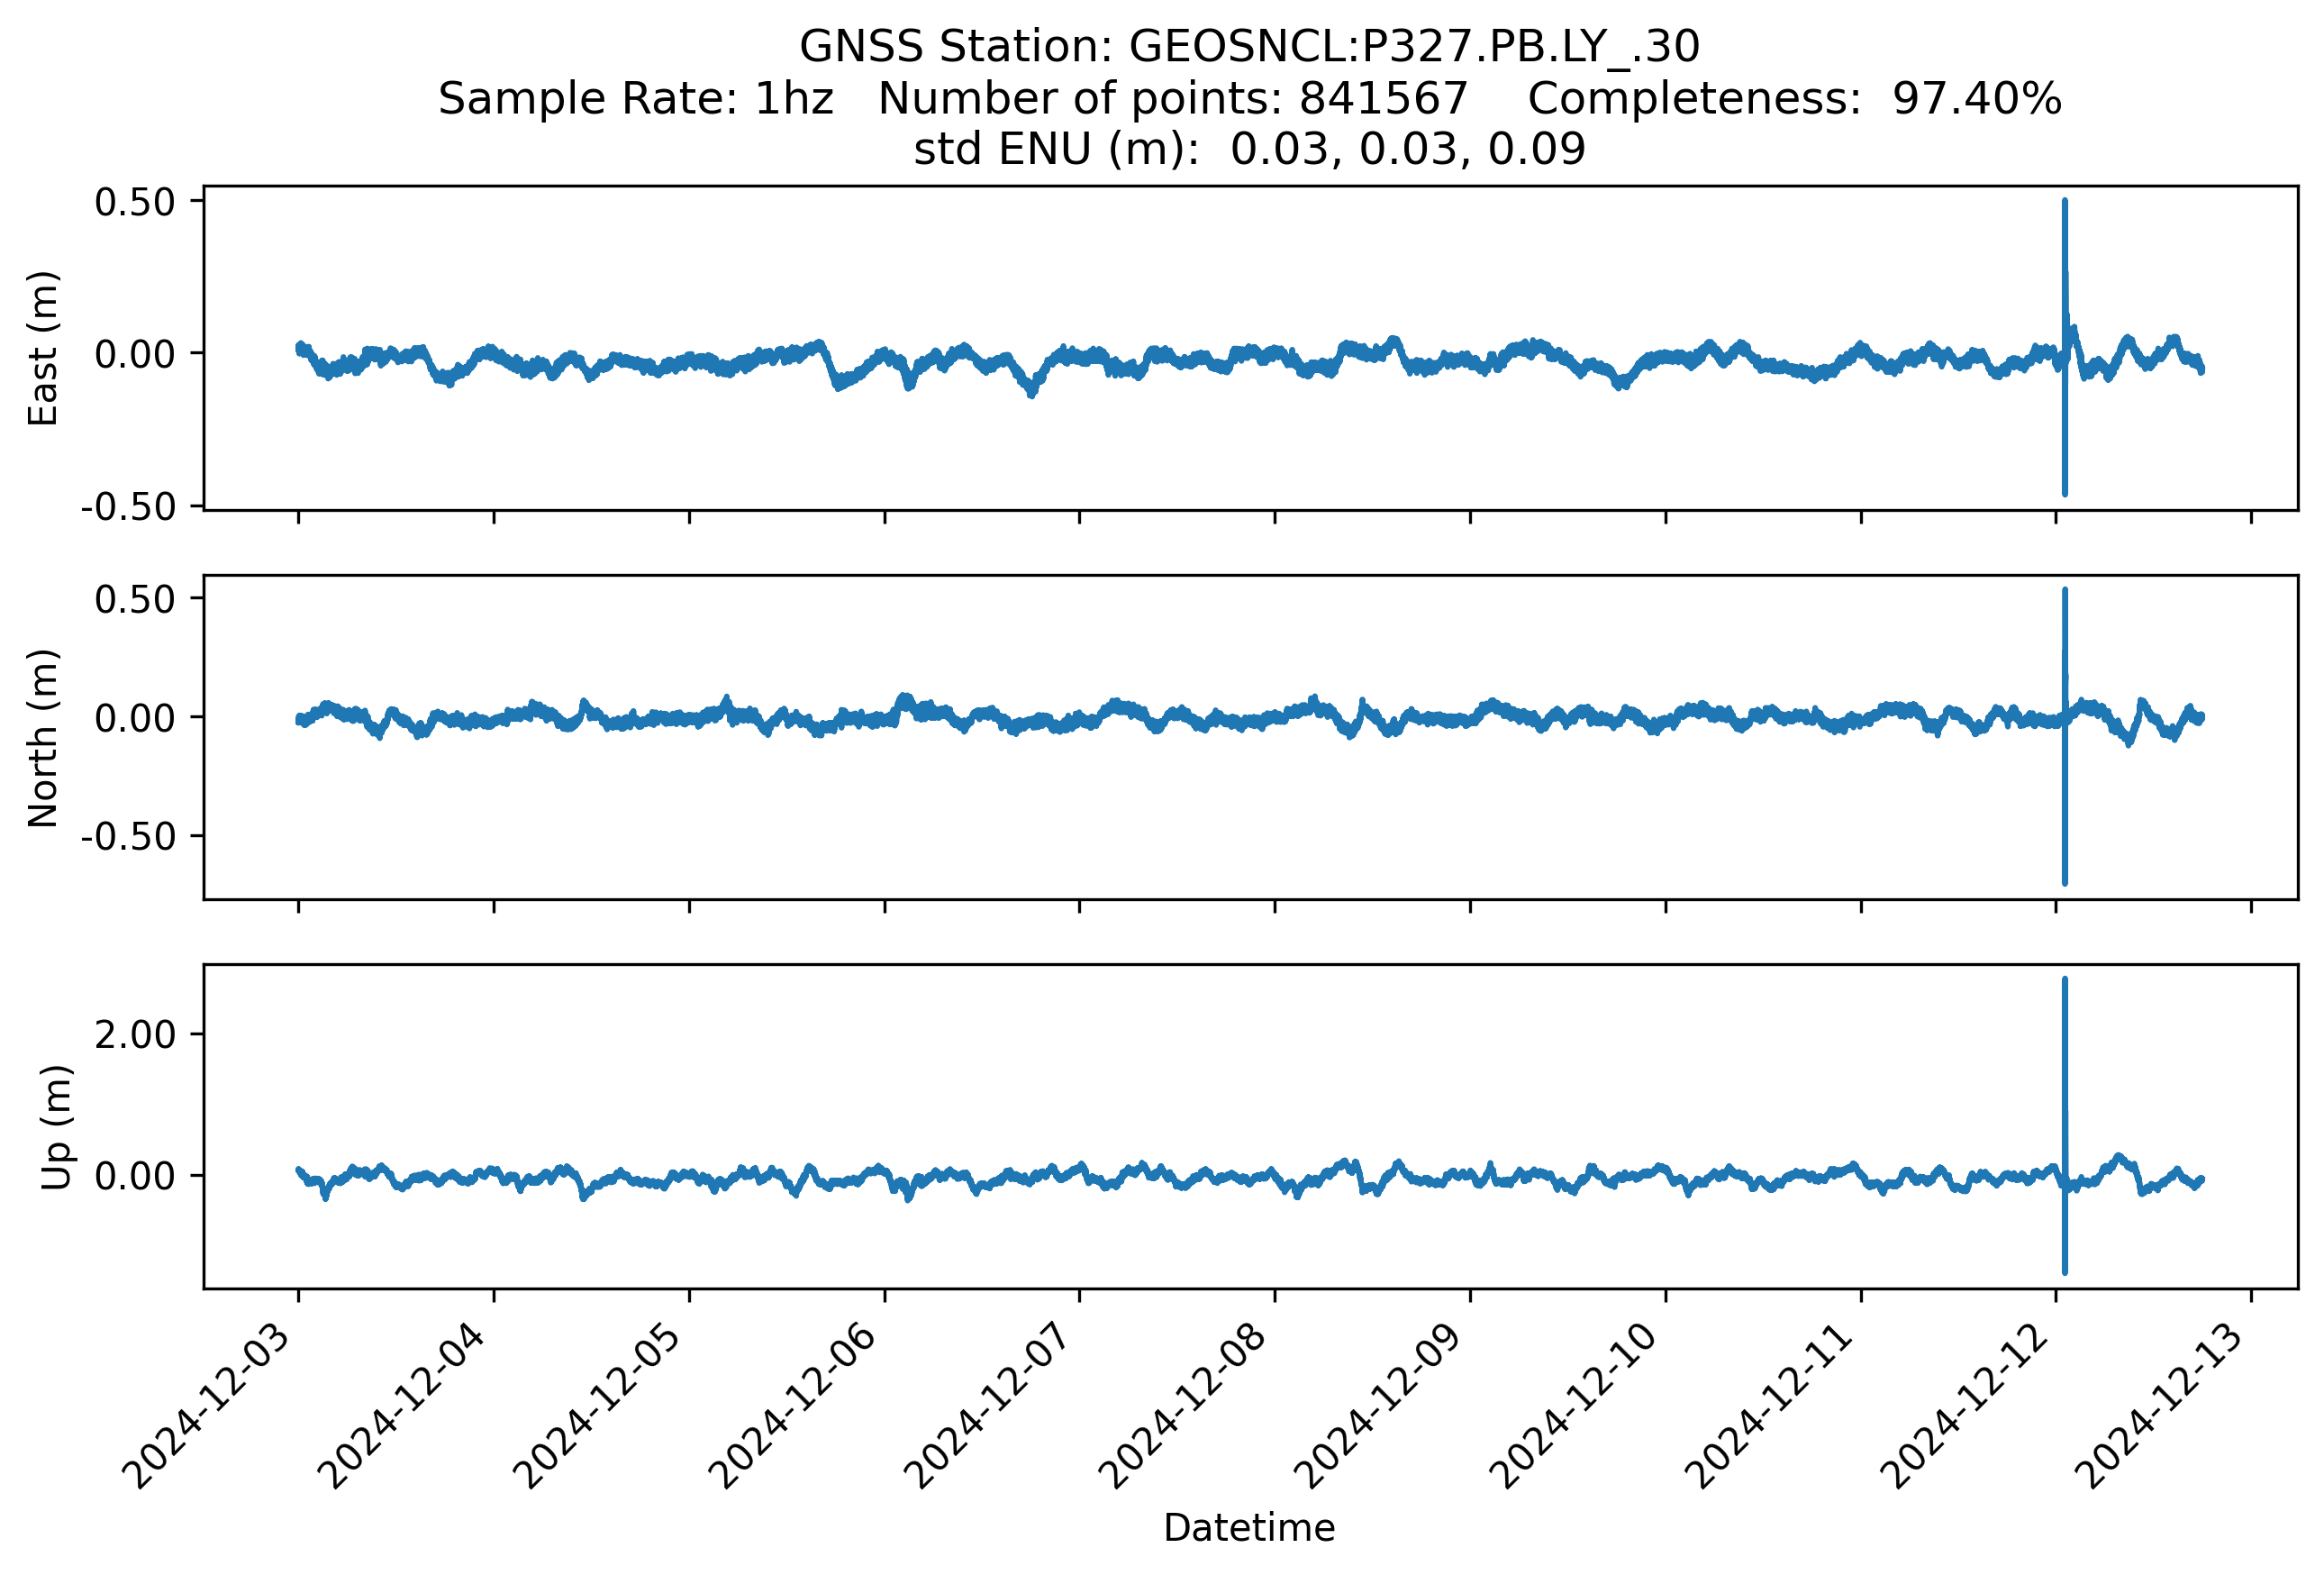Click the std ENU values line
This screenshot has width=2324, height=1575.
click(x=1249, y=150)
